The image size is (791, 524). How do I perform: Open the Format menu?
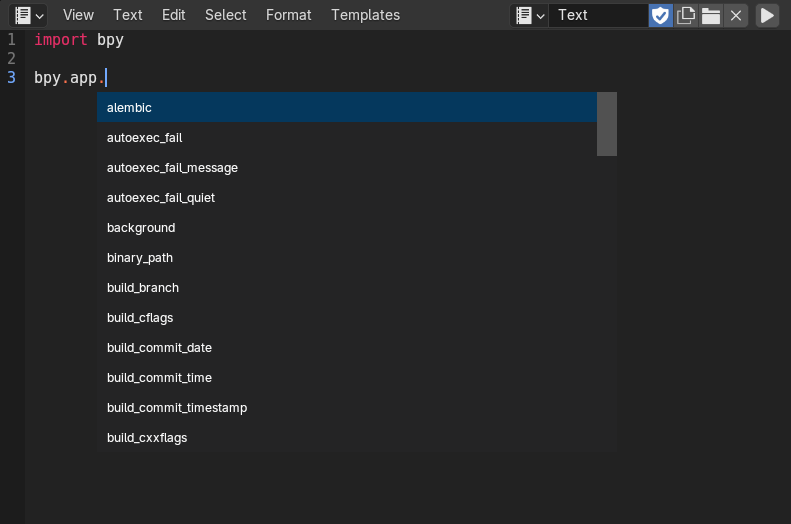pyautogui.click(x=289, y=15)
